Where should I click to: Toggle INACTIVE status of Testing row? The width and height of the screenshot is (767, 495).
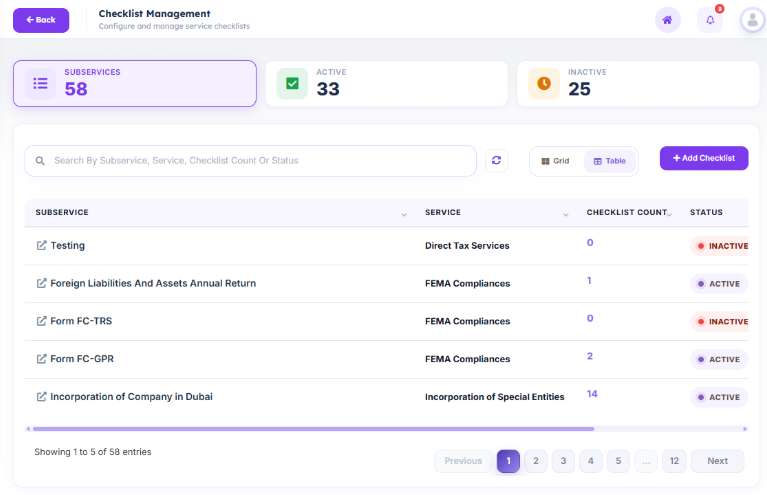[x=719, y=246]
